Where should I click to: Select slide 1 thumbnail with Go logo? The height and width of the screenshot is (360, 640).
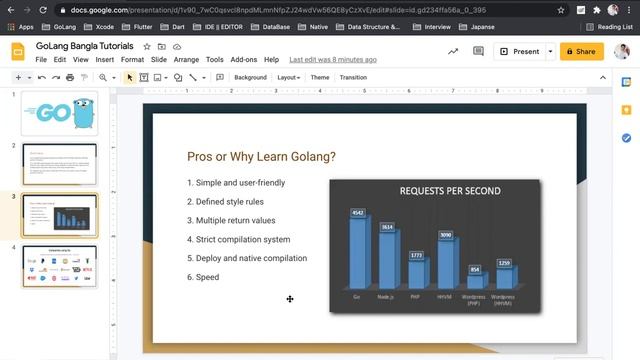(60, 113)
